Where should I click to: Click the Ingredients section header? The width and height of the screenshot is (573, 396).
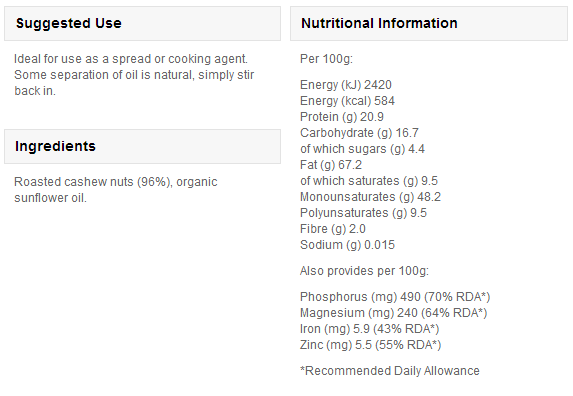pos(142,146)
